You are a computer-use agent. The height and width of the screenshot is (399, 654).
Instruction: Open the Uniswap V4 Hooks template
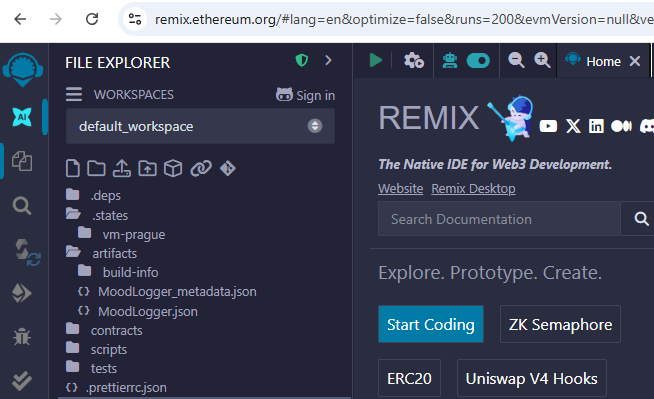click(x=531, y=378)
